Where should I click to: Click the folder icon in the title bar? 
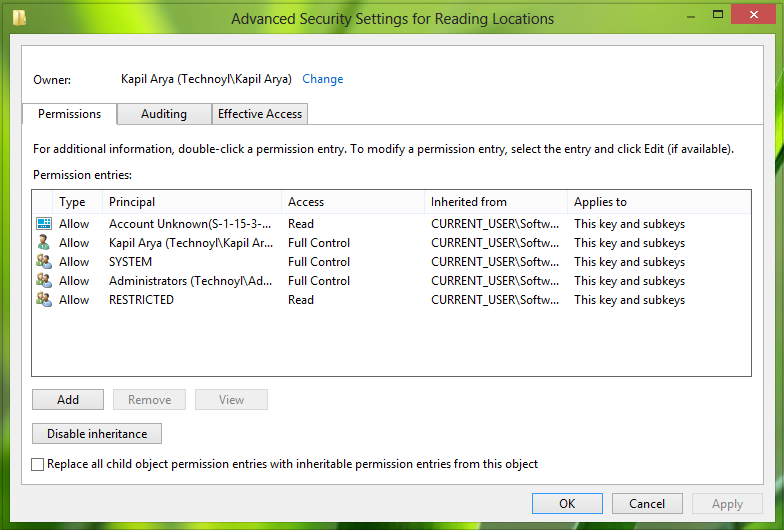(20, 18)
